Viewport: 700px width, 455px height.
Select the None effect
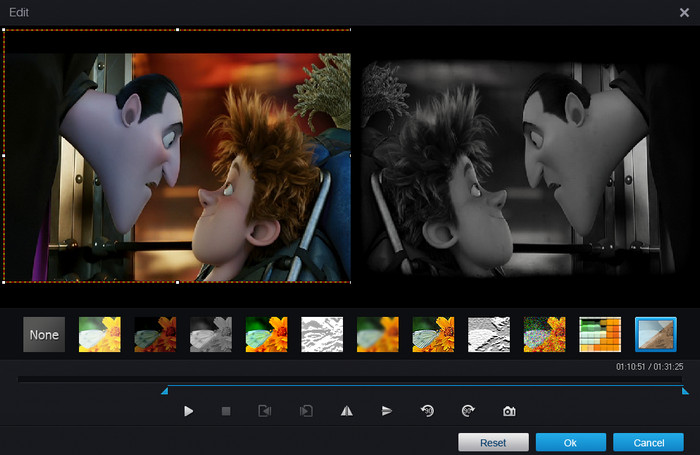pyautogui.click(x=44, y=334)
